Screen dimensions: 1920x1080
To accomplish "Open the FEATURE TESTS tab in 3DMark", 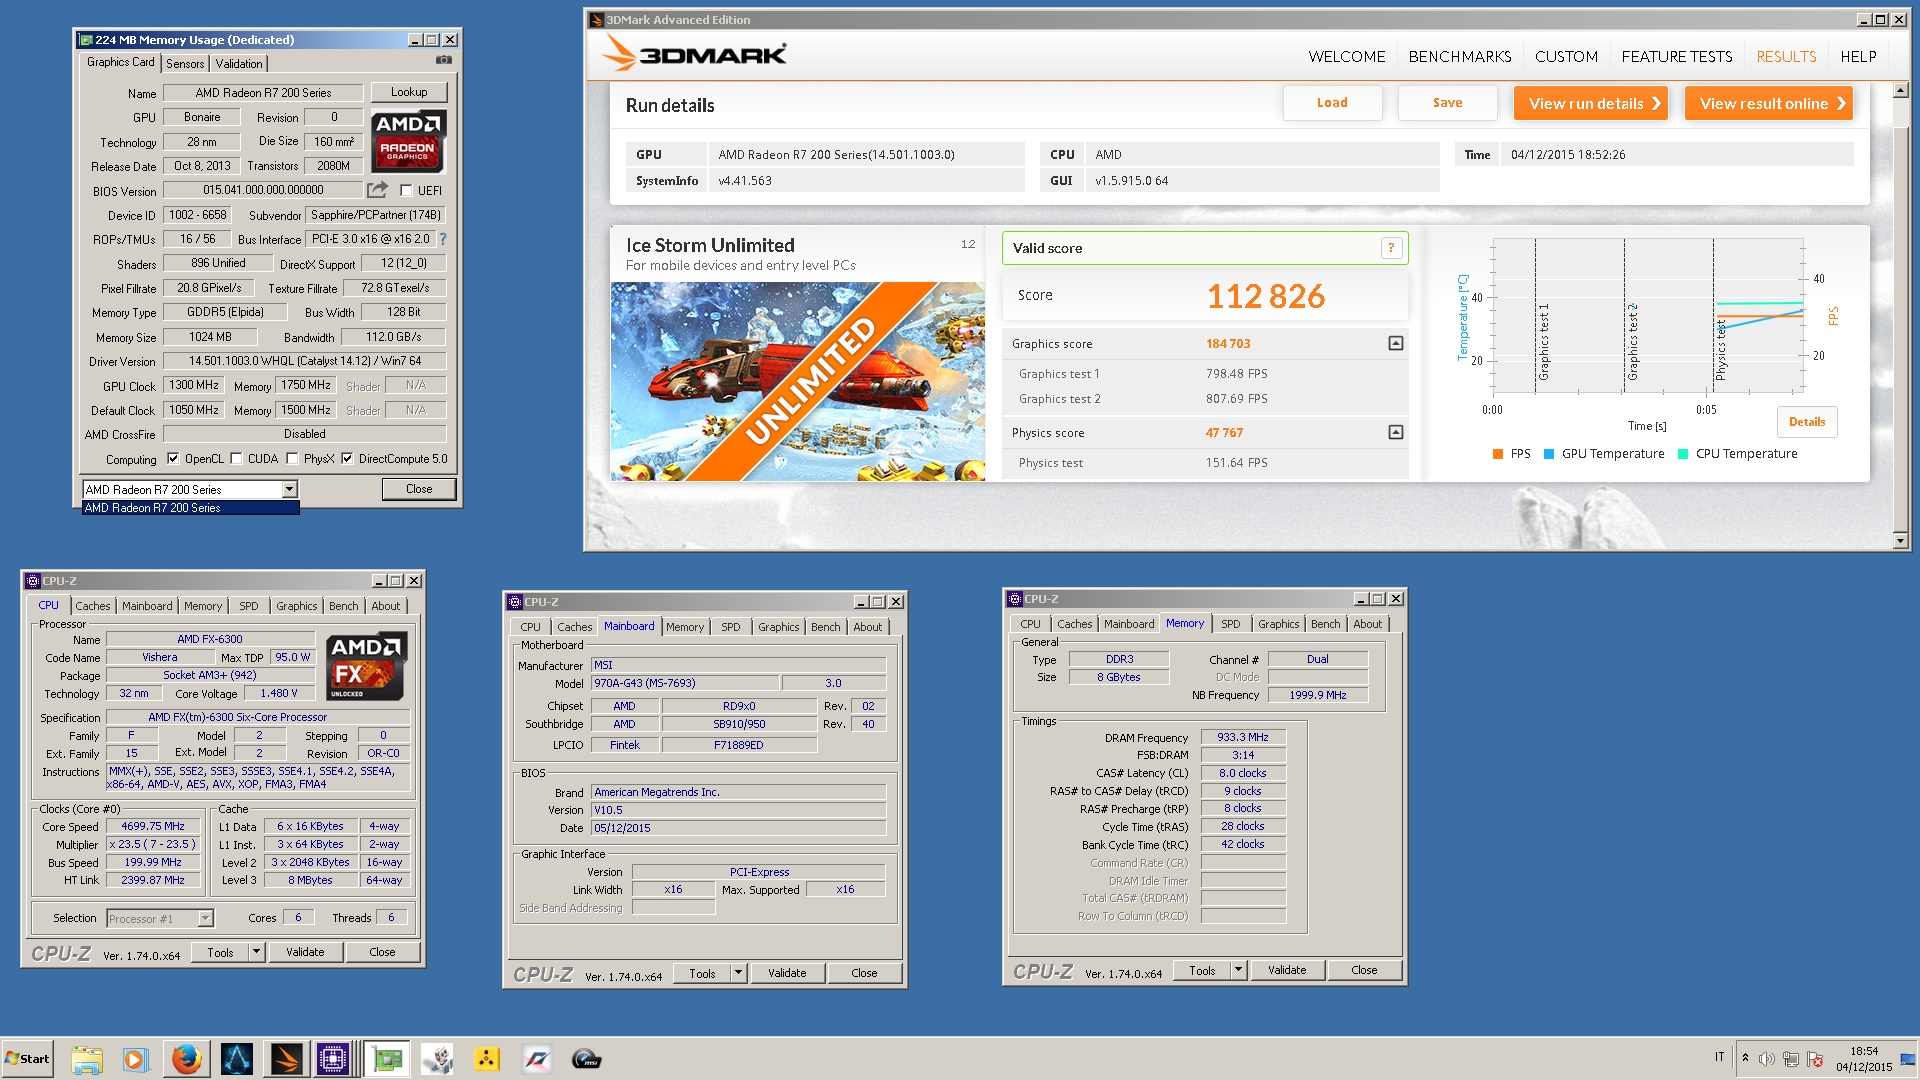I will tap(1677, 57).
